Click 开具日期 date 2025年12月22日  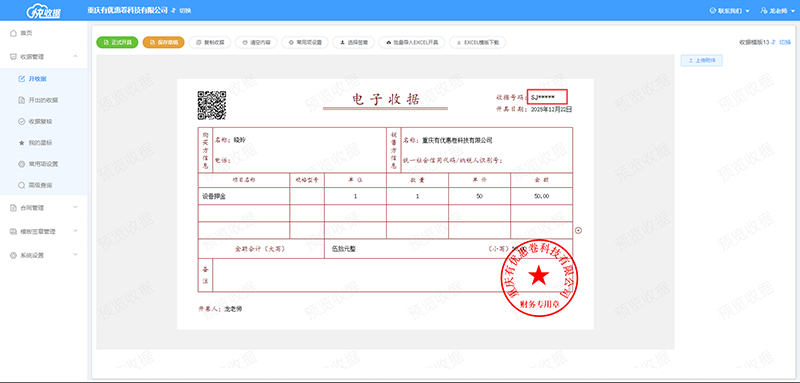(552, 109)
